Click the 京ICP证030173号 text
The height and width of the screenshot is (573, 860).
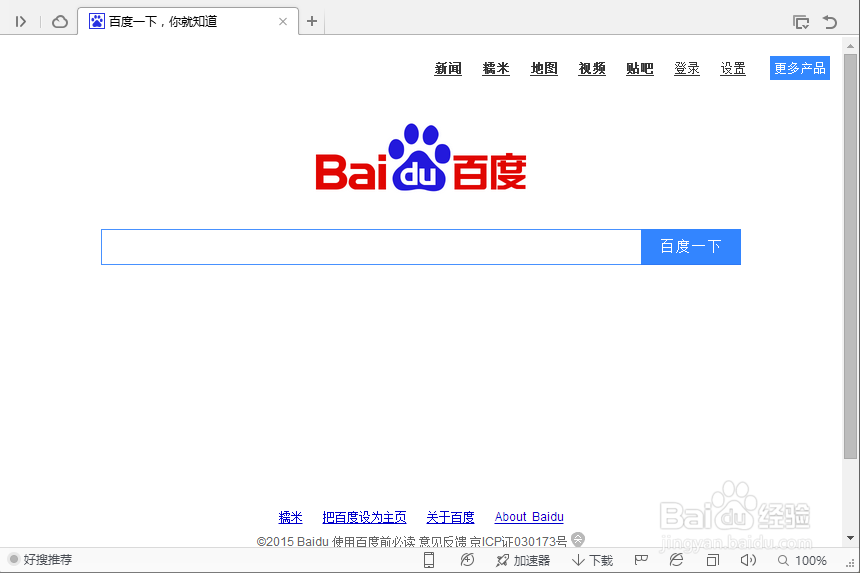coord(518,542)
